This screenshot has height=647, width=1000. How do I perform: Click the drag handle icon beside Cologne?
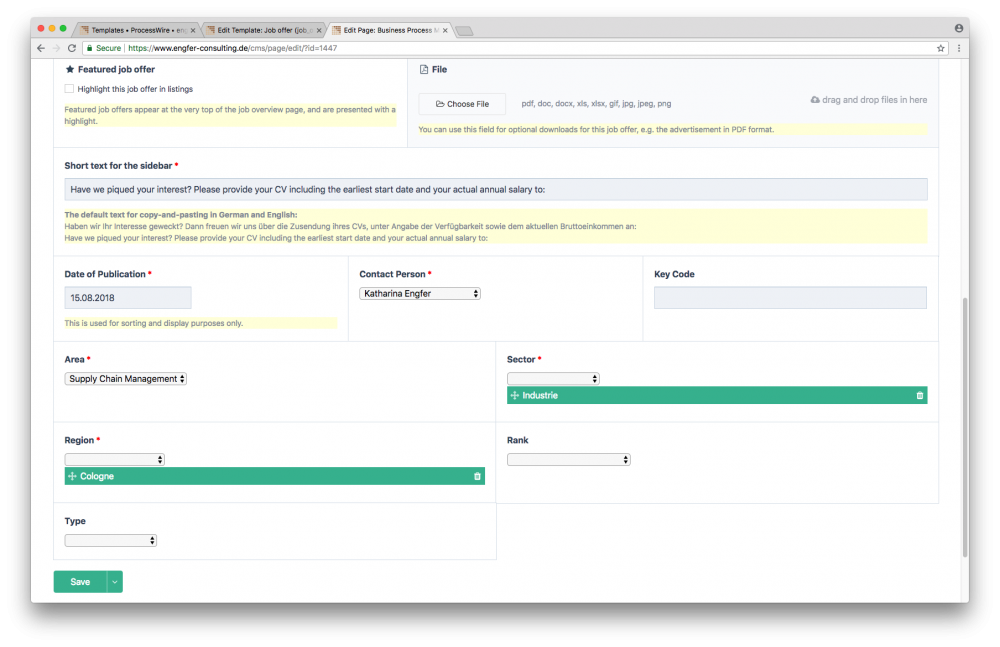(72, 477)
